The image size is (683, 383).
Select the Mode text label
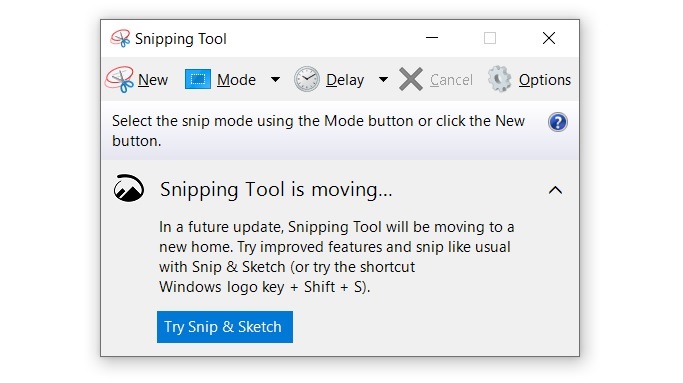236,80
